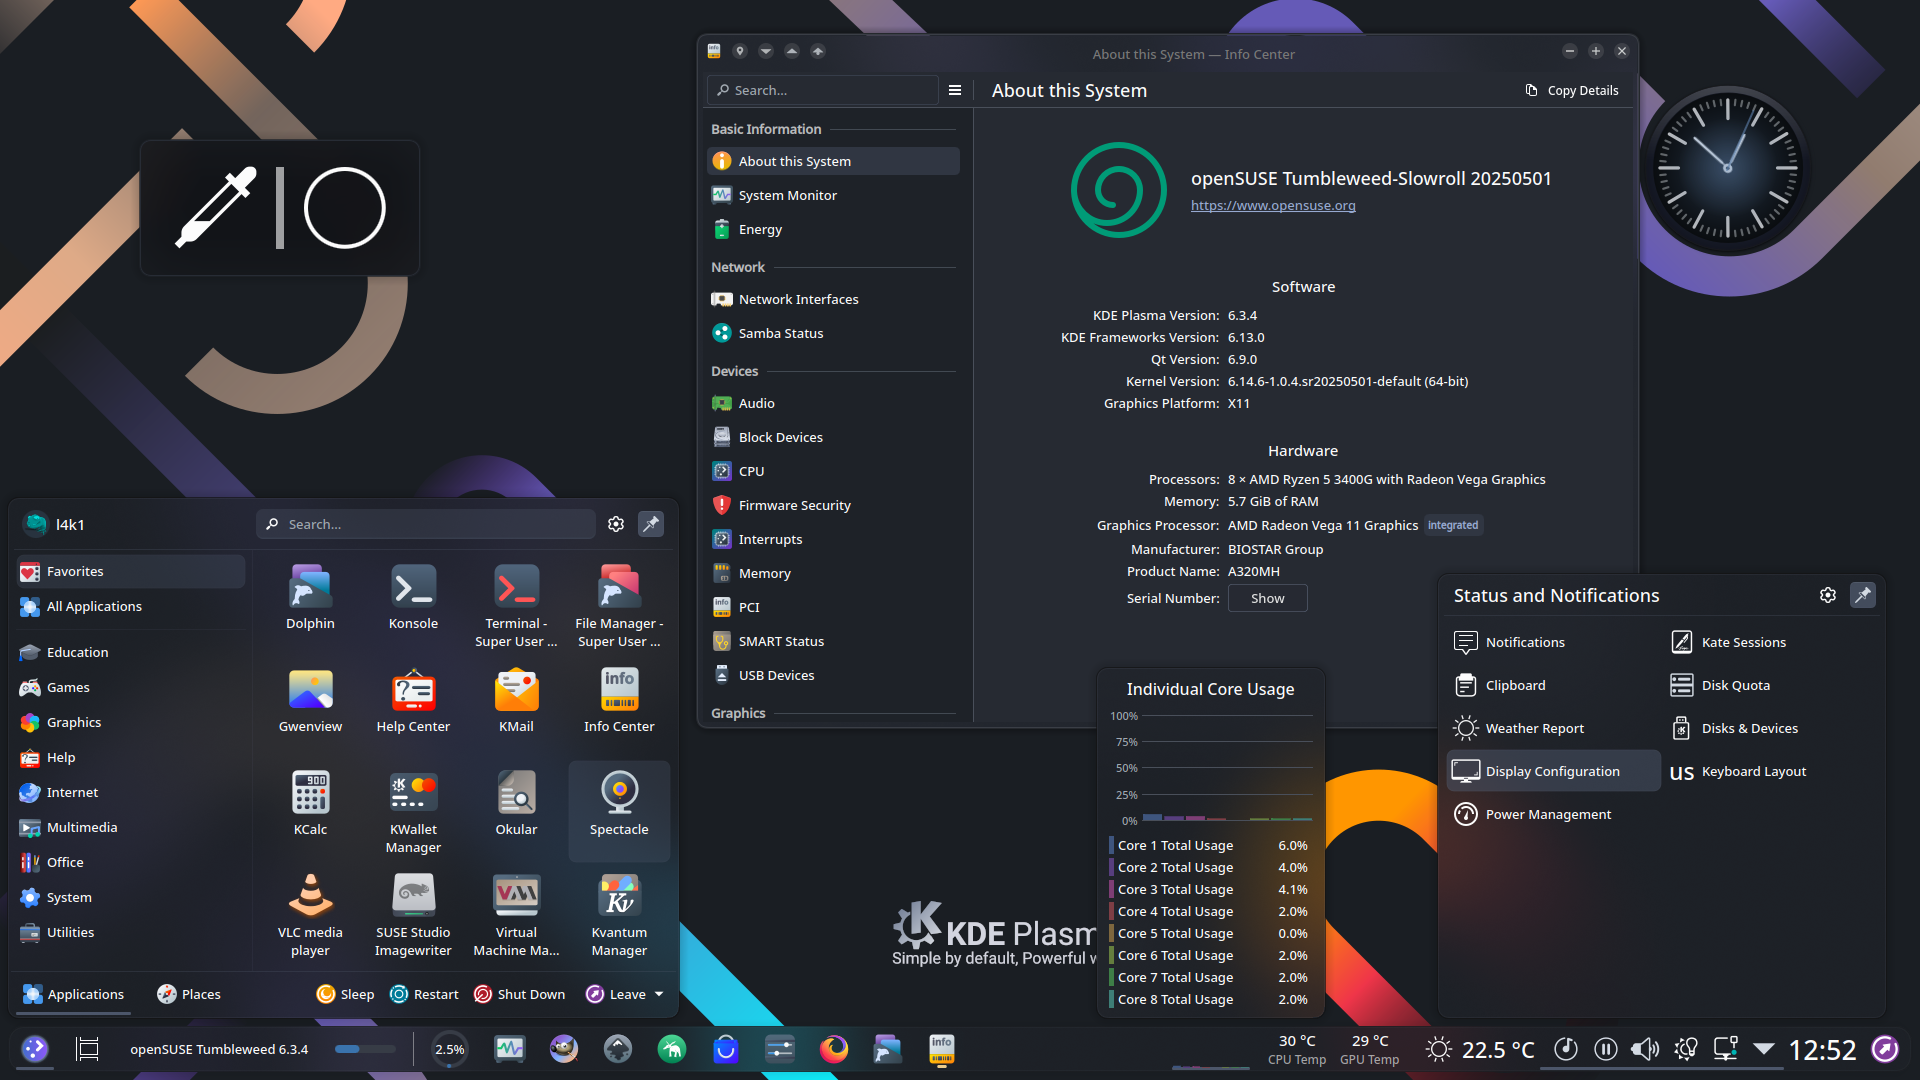Screen dimensions: 1920x1080
Task: Open Disks & Devices entry
Action: pyautogui.click(x=1770, y=728)
